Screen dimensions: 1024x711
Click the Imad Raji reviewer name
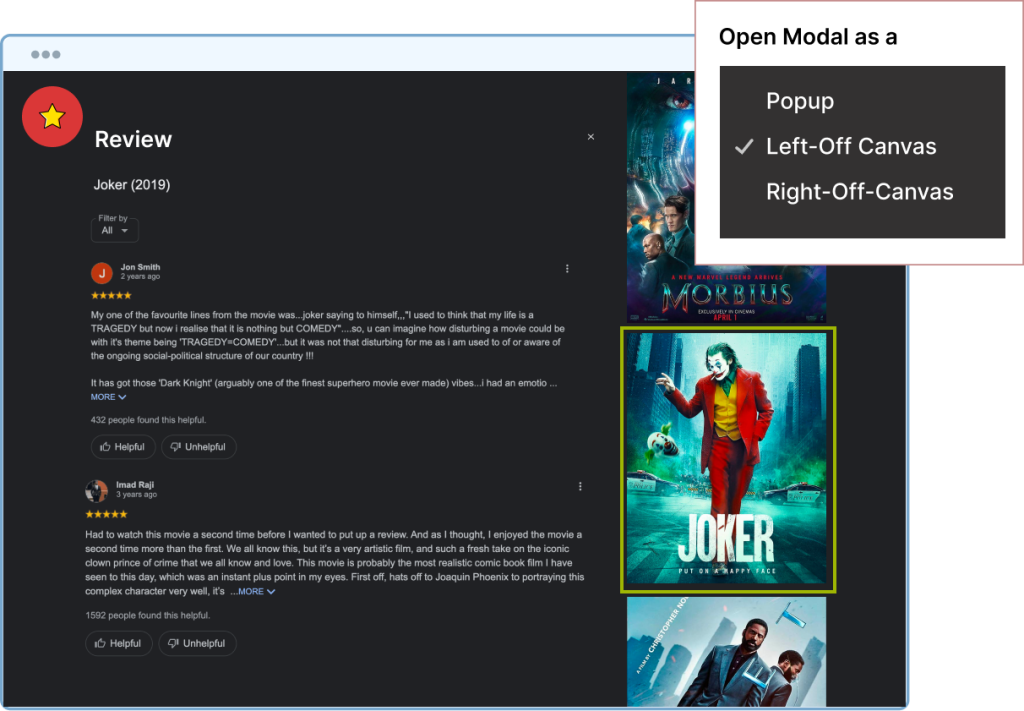tap(135, 484)
